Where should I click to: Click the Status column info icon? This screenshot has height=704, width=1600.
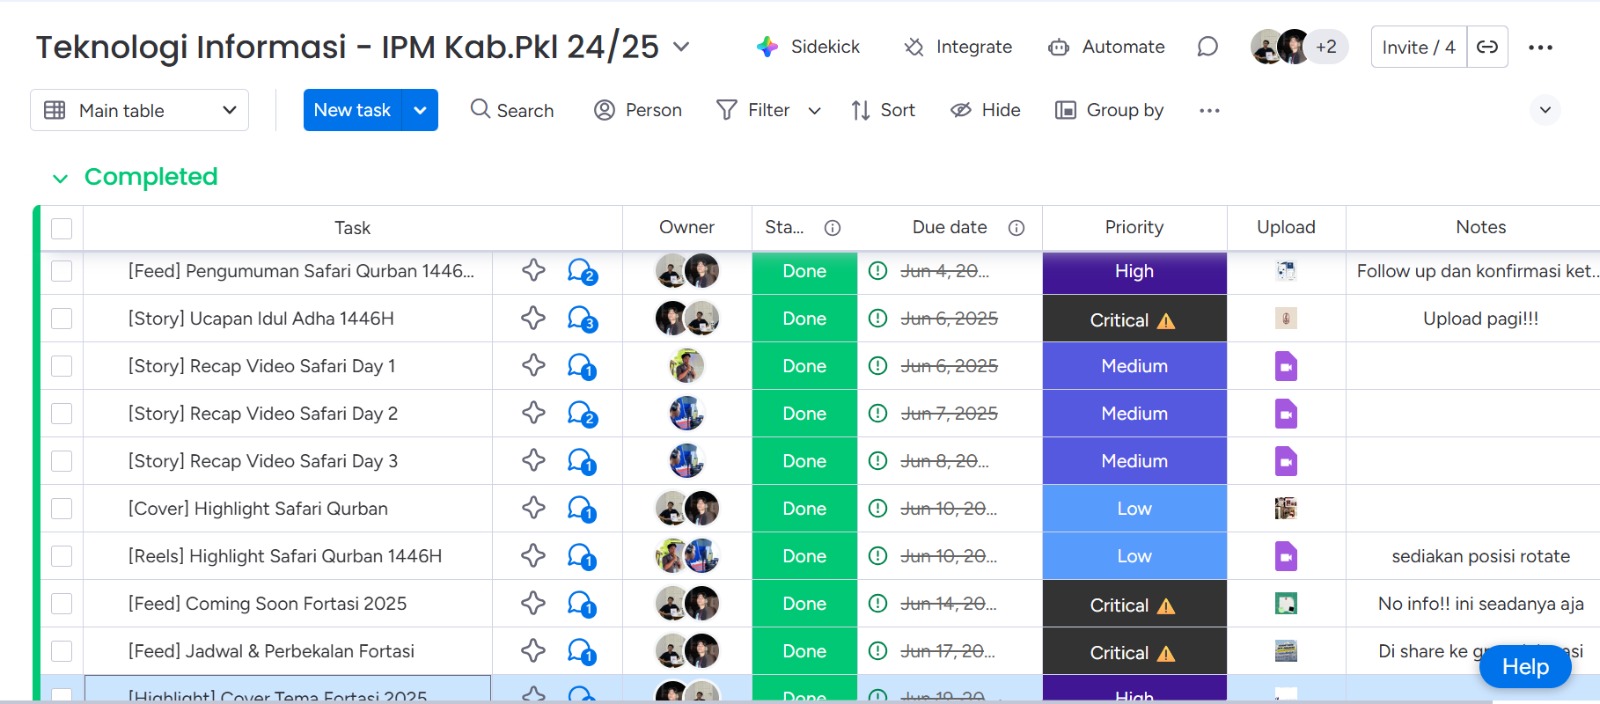click(x=832, y=228)
